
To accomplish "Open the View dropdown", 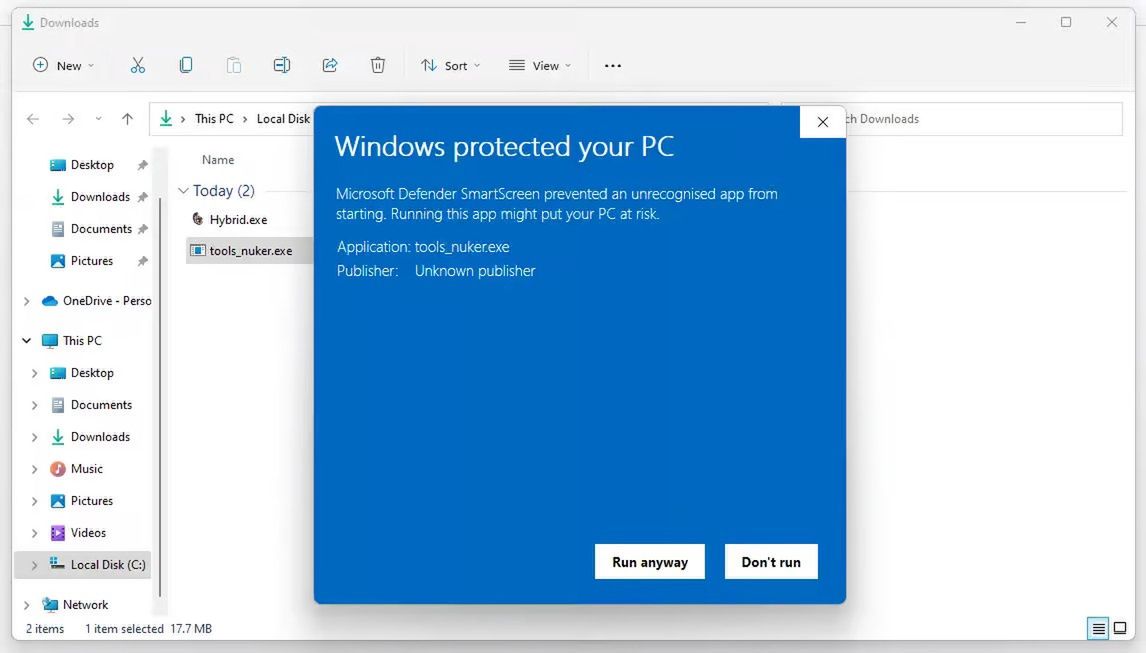I will (x=540, y=66).
